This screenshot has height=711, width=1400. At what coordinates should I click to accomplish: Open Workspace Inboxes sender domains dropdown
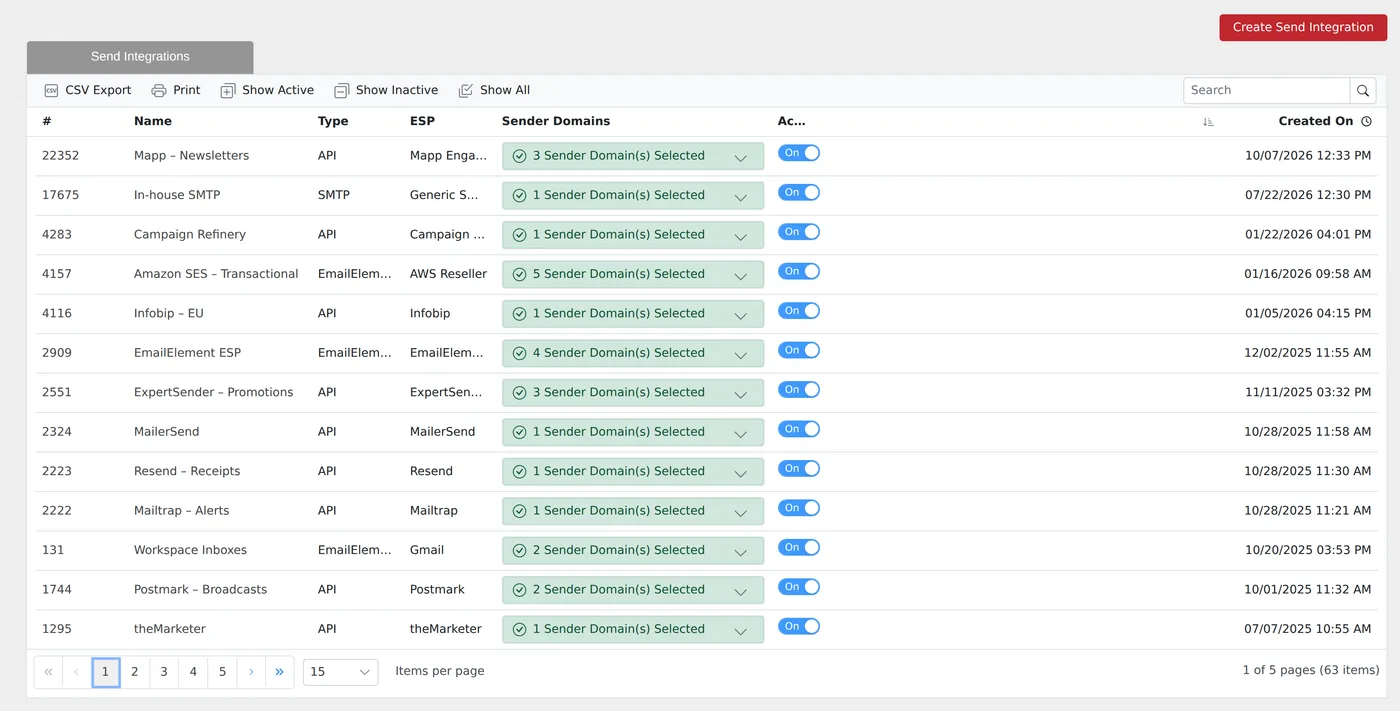click(x=633, y=550)
